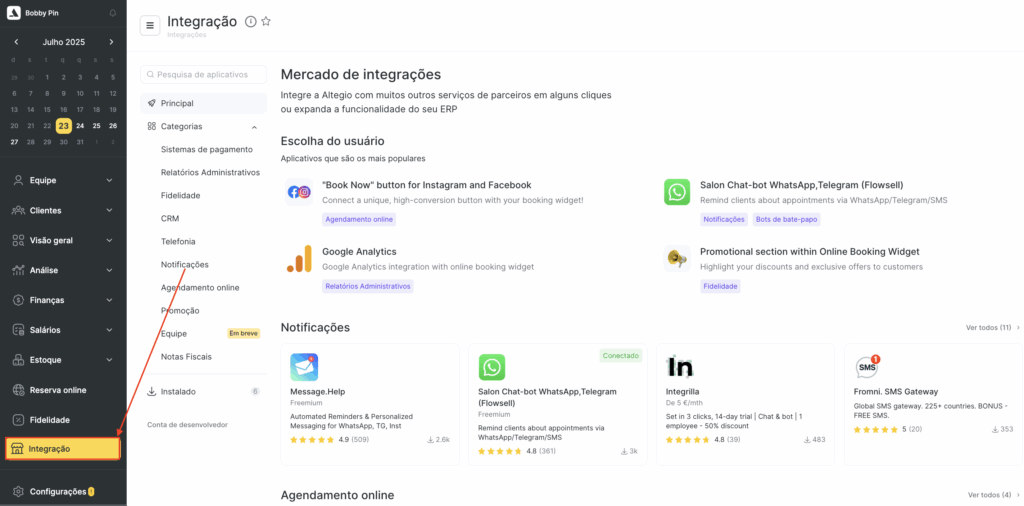The image size is (1024, 506).
Task: Collapse the Categorias list chevron
Action: point(255,127)
